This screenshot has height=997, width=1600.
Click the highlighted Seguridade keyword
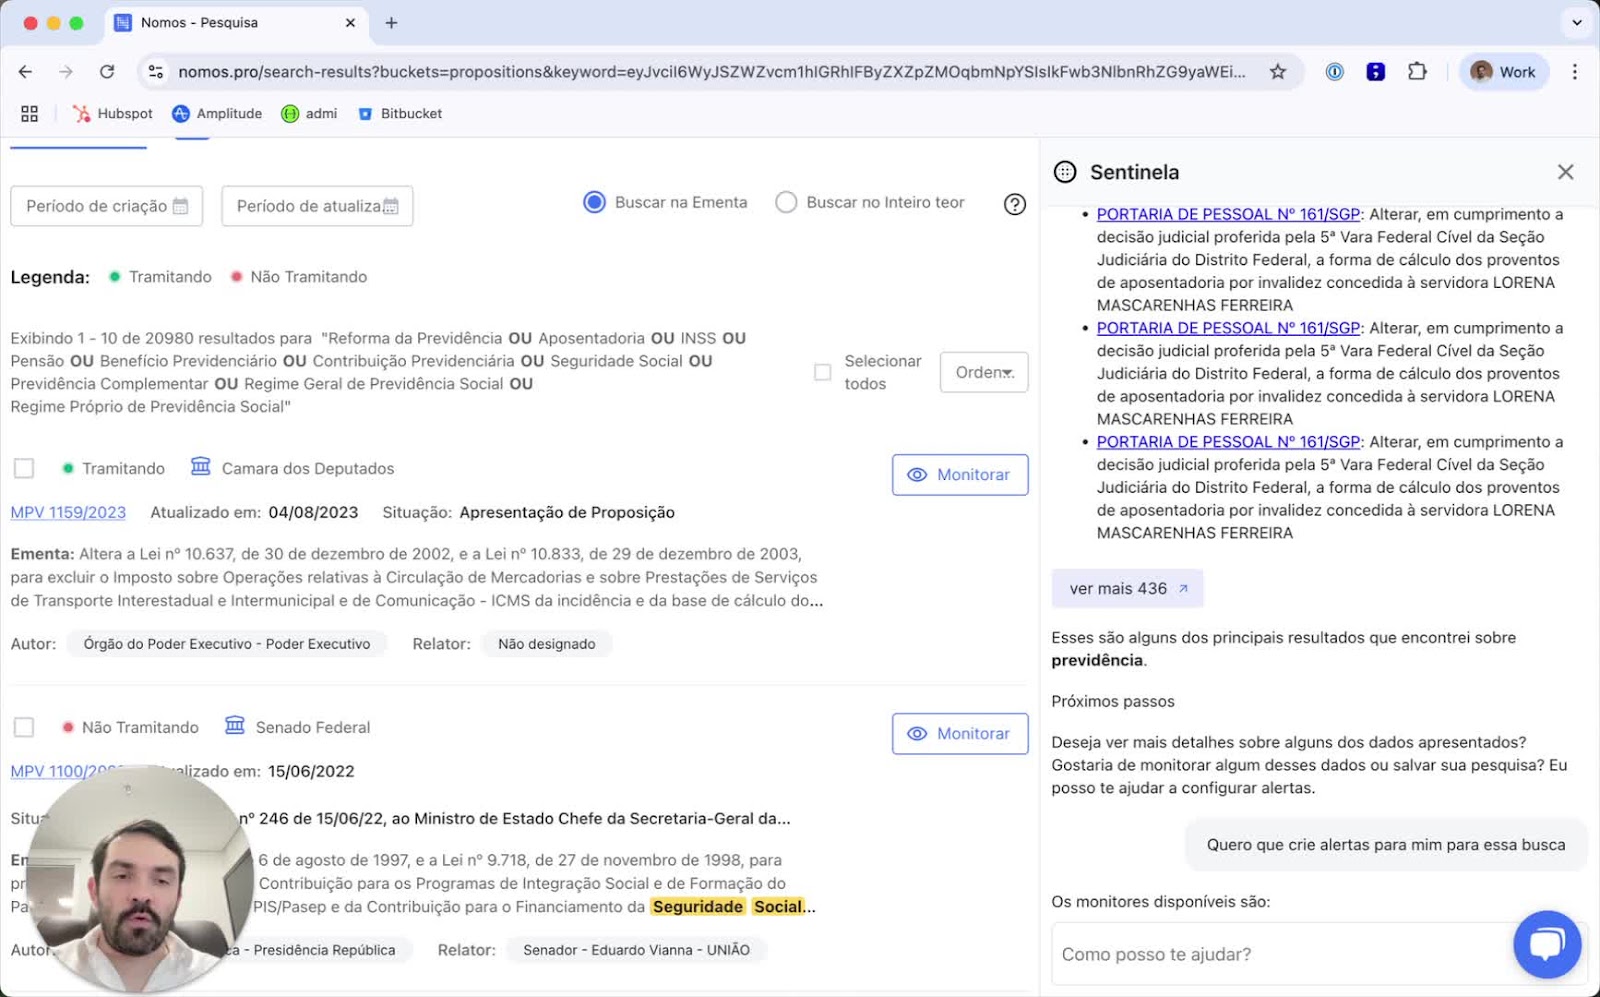(698, 907)
